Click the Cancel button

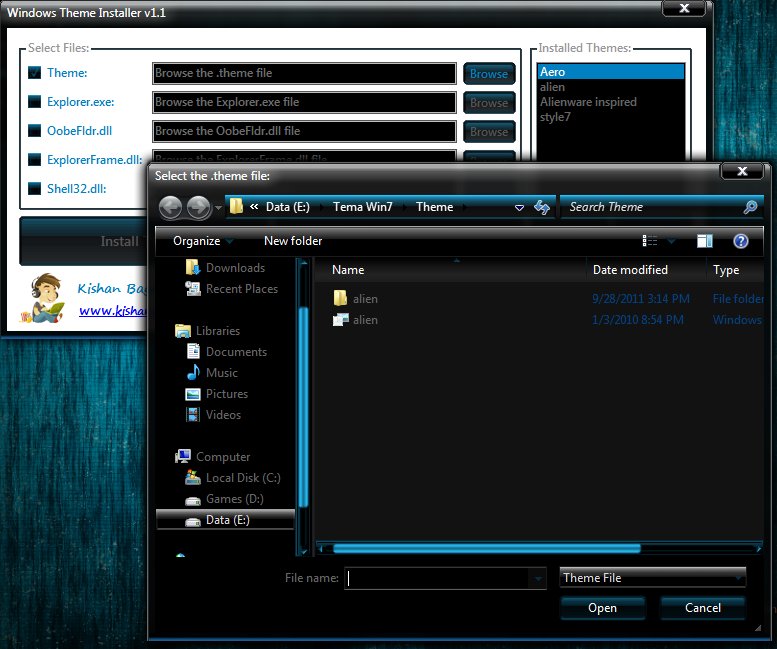pyautogui.click(x=703, y=608)
